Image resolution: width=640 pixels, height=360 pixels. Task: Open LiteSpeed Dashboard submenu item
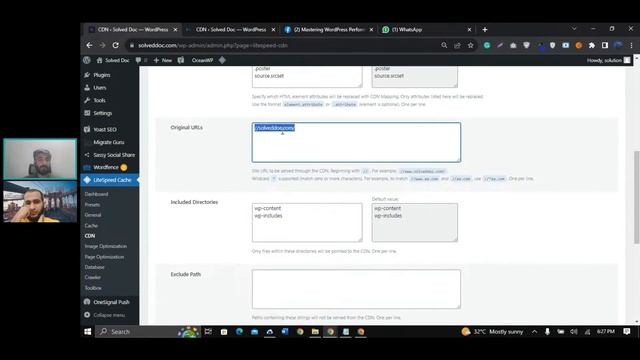click(96, 194)
